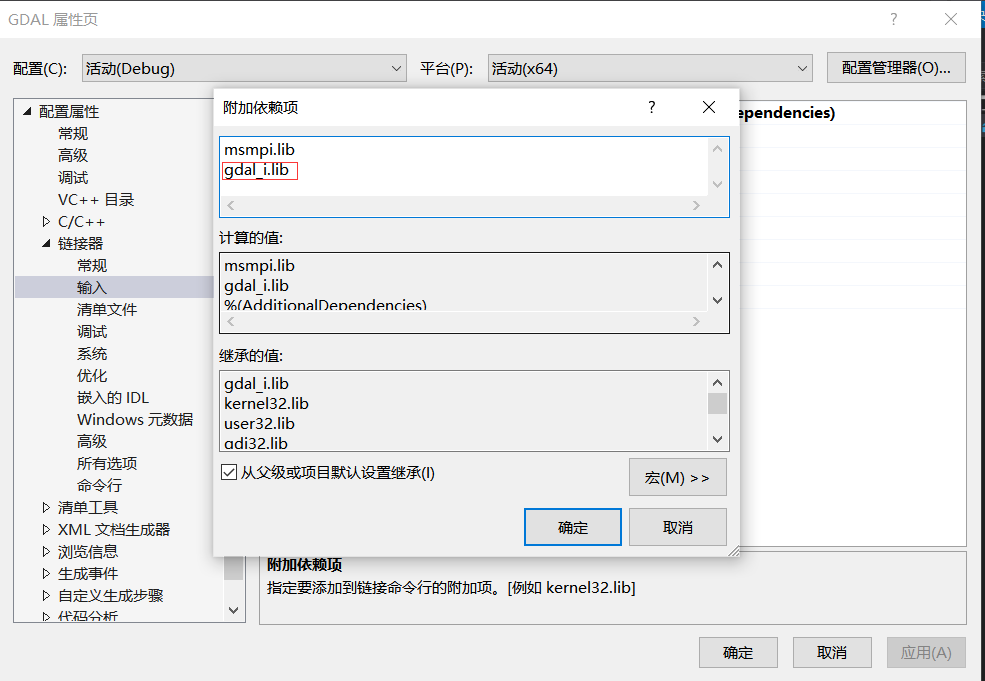Screen dimensions: 985x681
Task: Open the 配置管理器 configuration manager
Action: coord(895,67)
